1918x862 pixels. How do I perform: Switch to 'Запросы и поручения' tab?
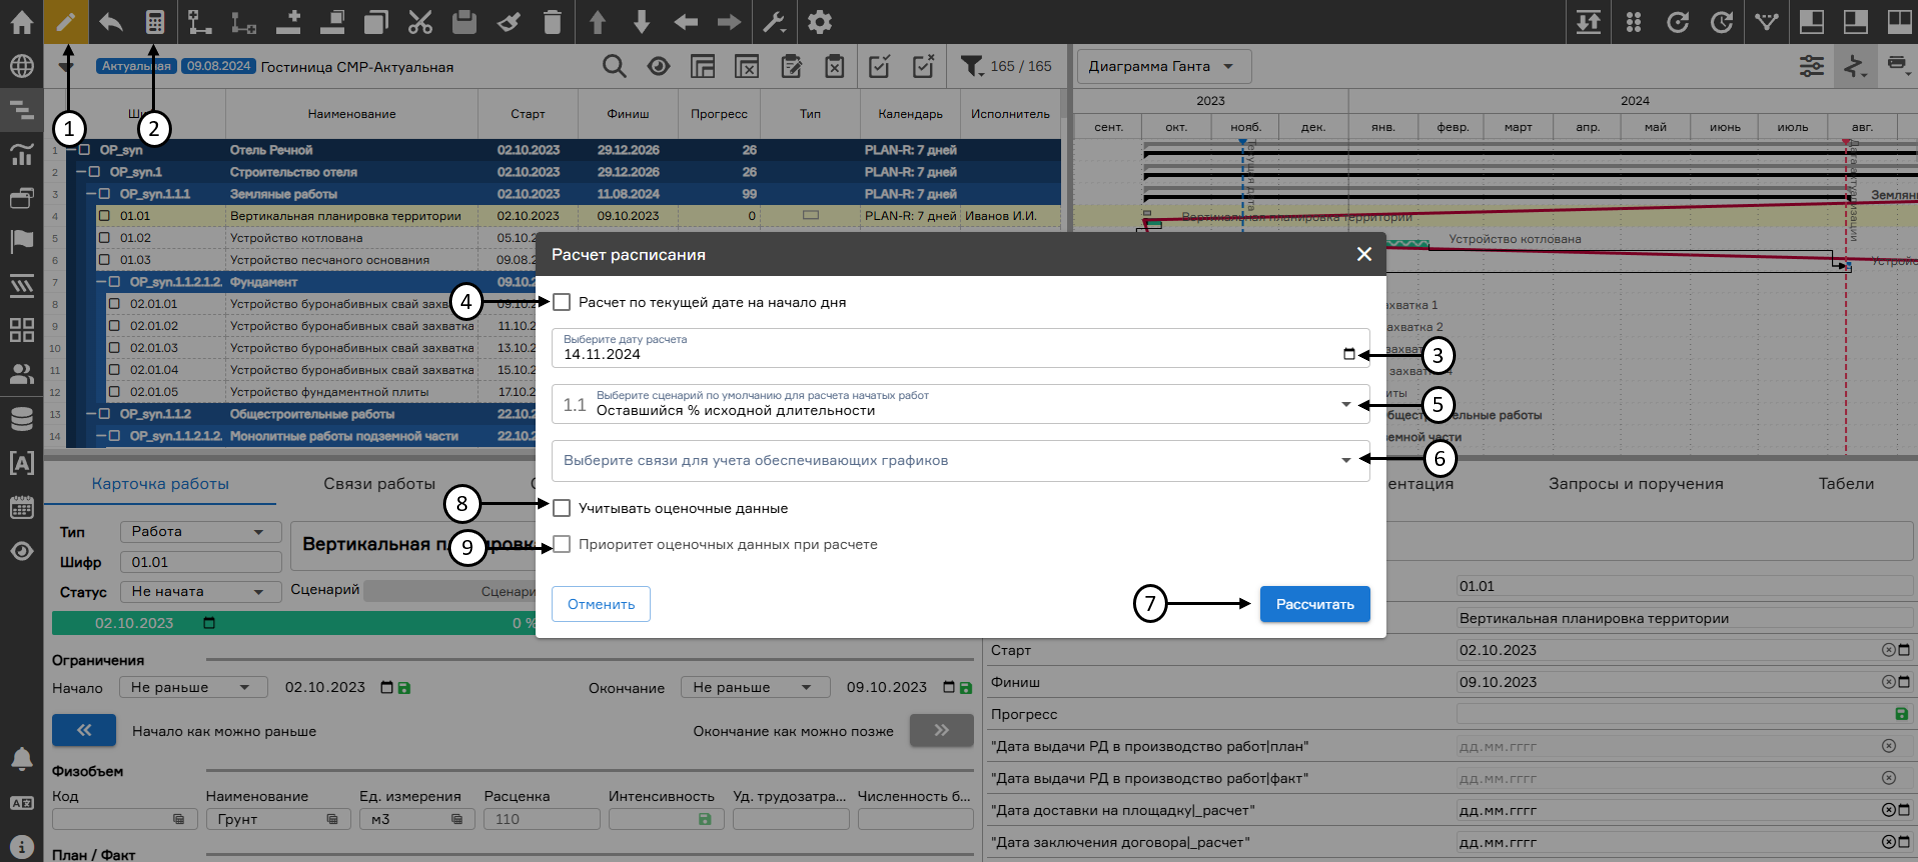[1636, 484]
